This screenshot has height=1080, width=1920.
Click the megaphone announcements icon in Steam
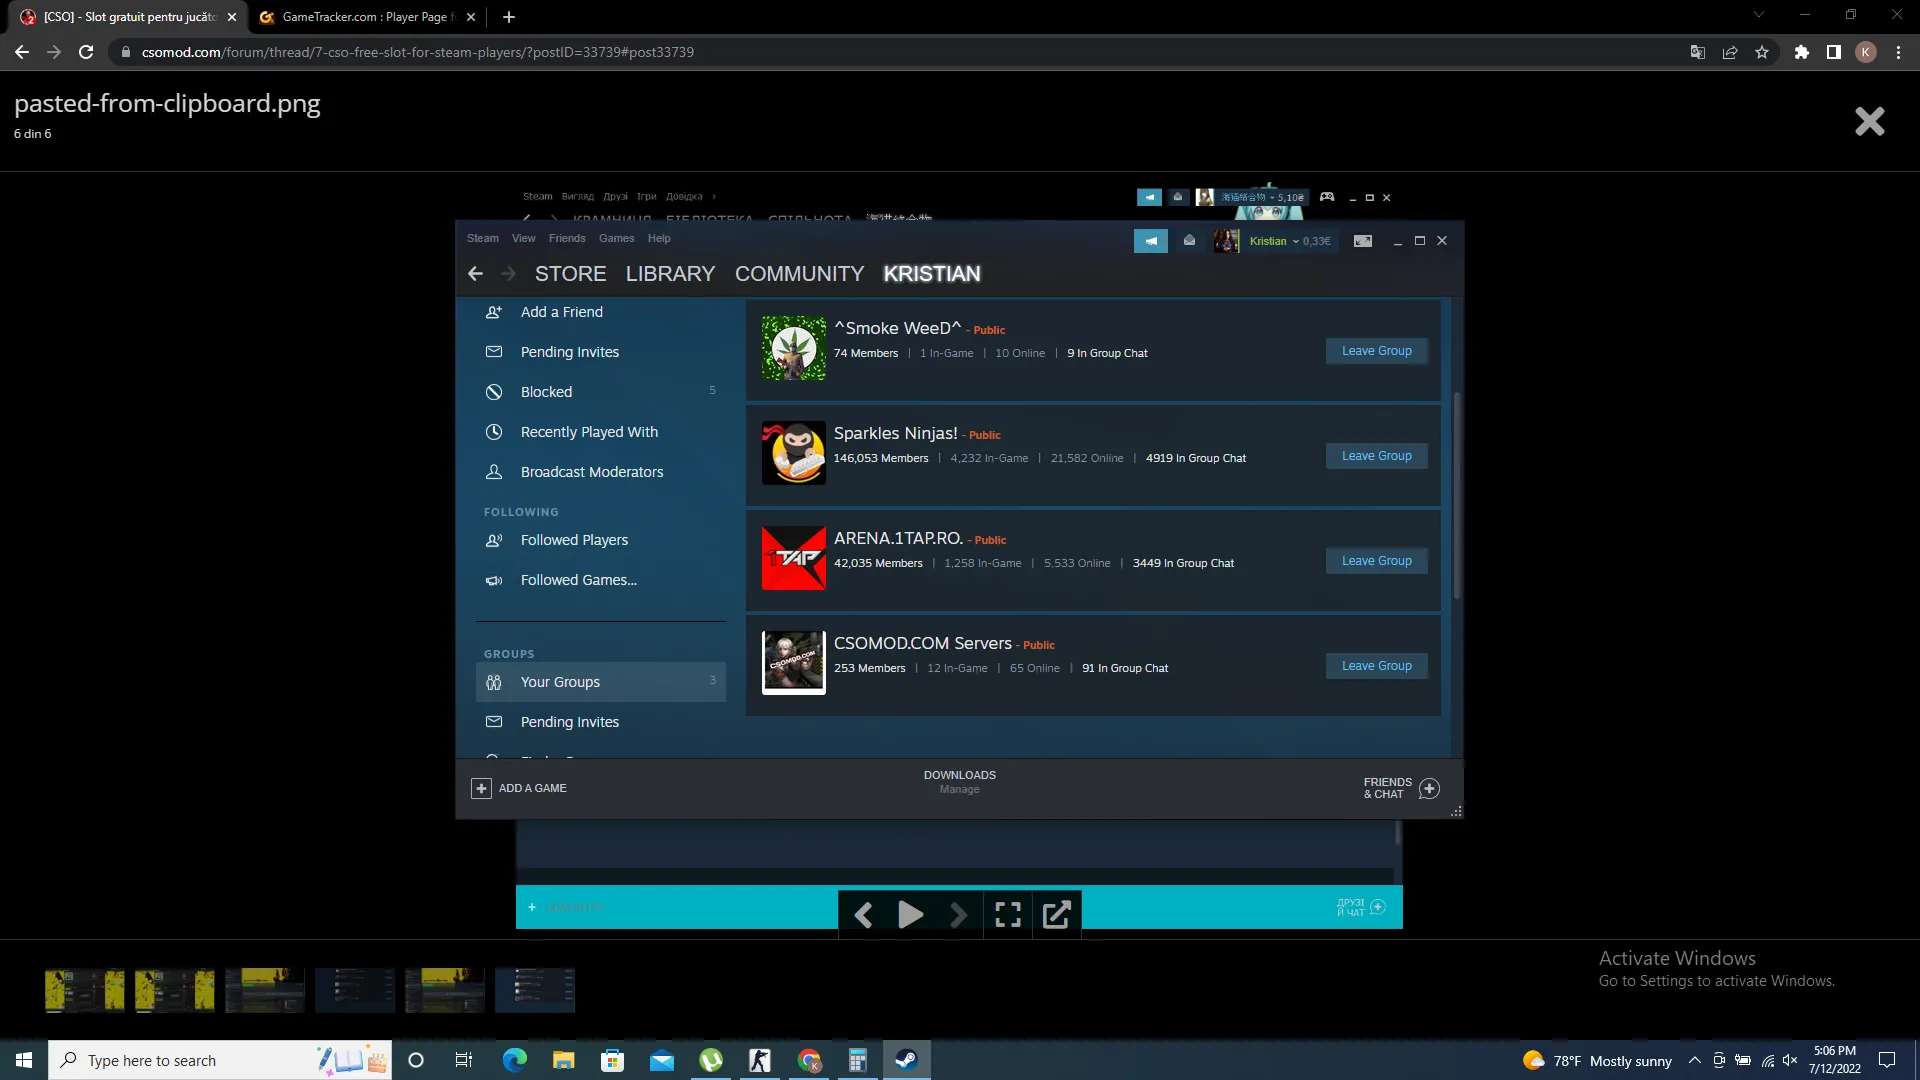coord(1150,241)
